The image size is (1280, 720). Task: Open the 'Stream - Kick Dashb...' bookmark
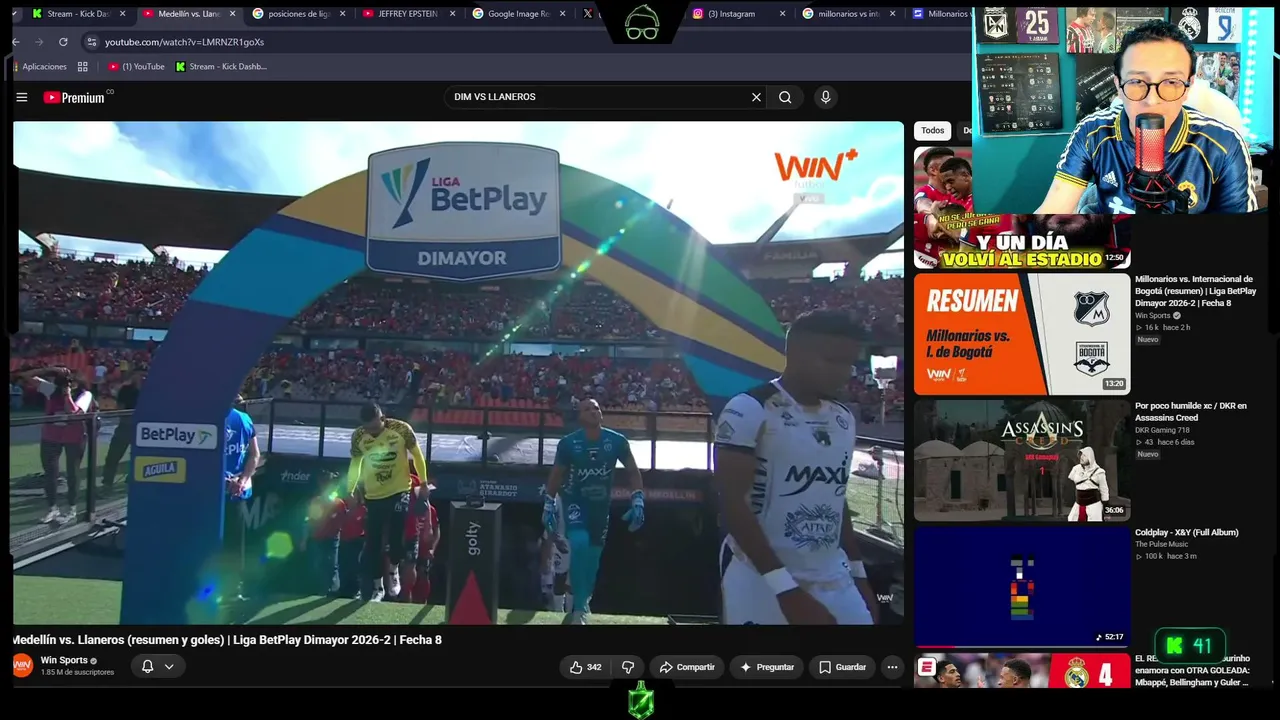pyautogui.click(x=221, y=67)
